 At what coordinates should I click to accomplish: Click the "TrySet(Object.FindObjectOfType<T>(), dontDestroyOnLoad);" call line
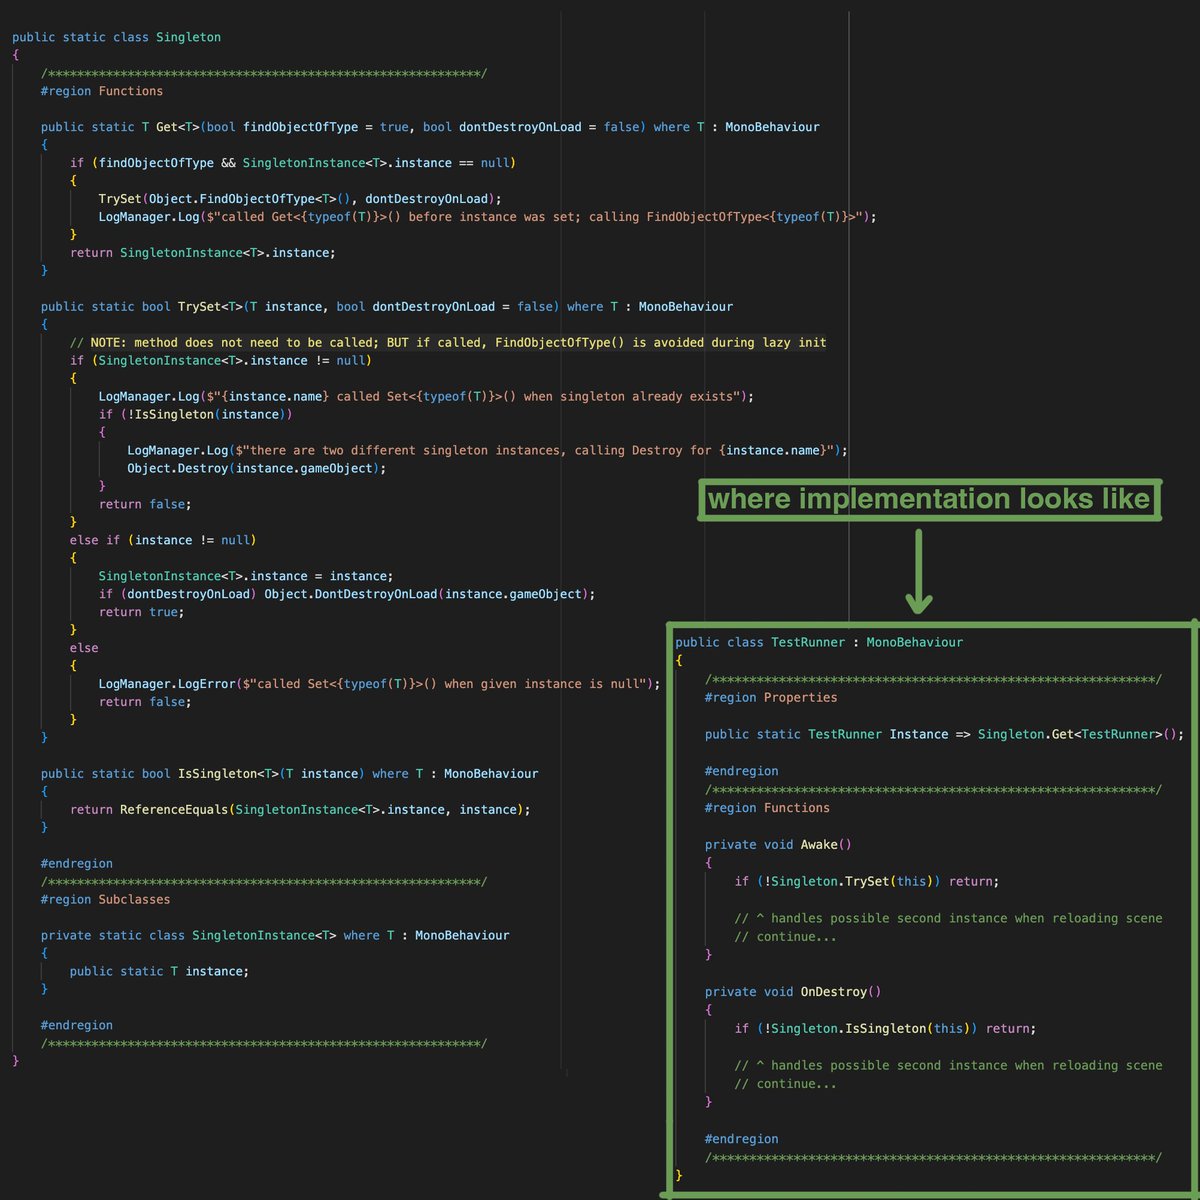[300, 199]
